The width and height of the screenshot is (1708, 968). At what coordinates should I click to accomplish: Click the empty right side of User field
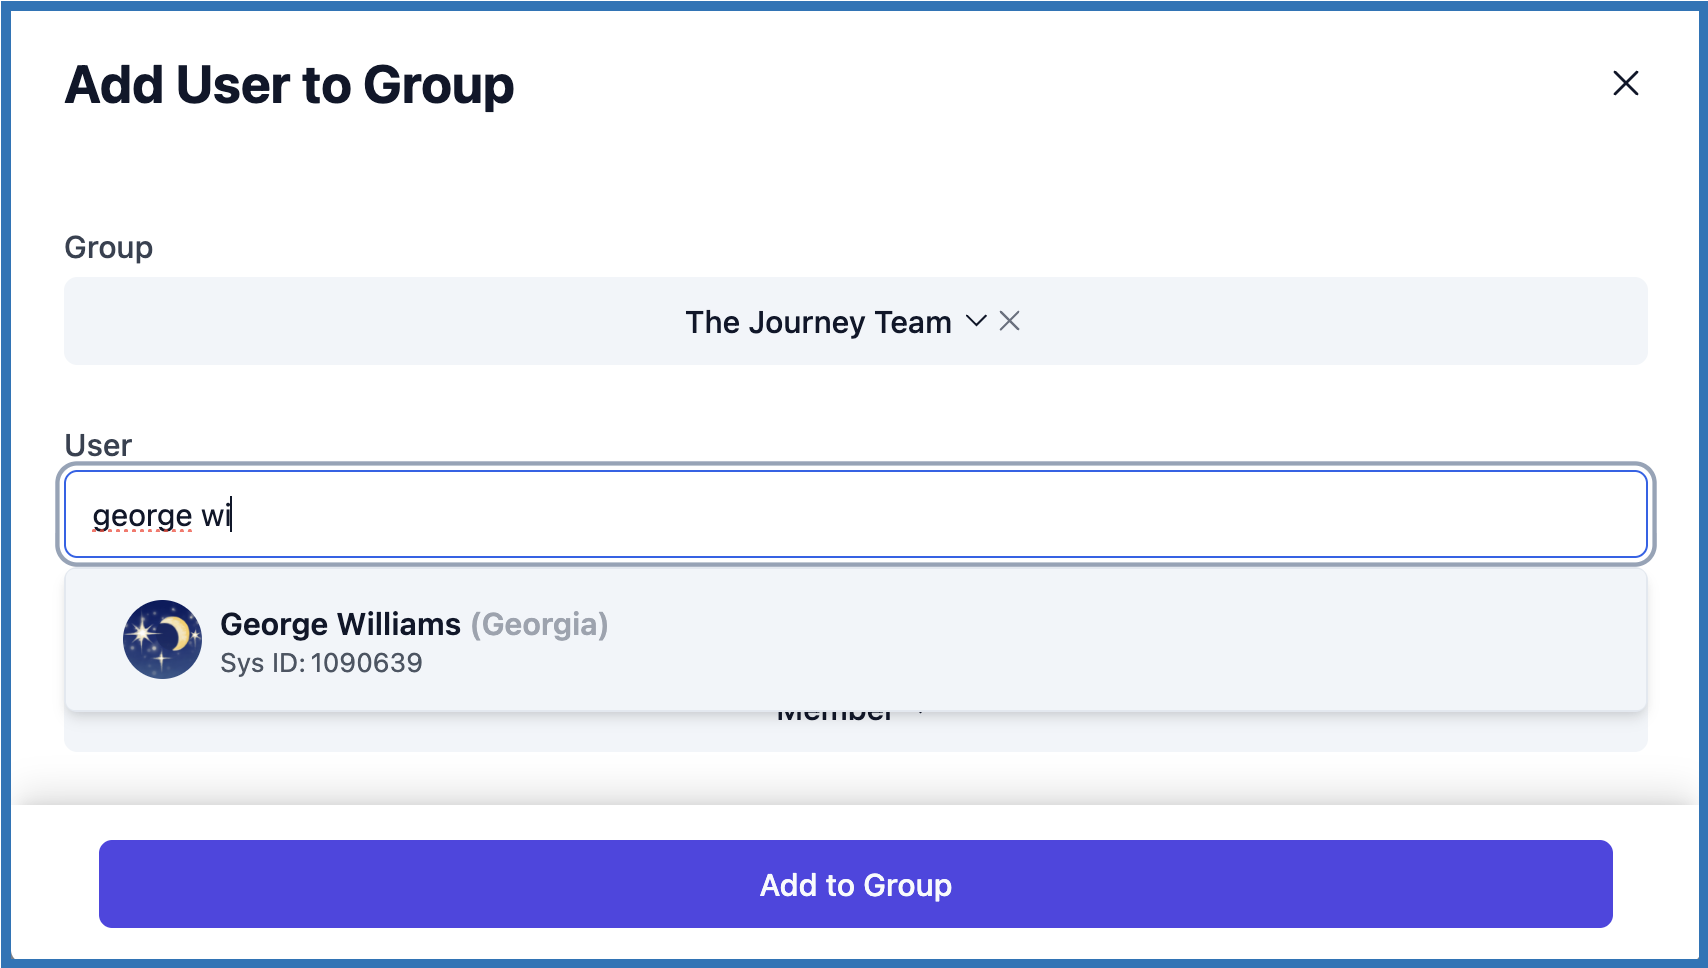pyautogui.click(x=1300, y=515)
